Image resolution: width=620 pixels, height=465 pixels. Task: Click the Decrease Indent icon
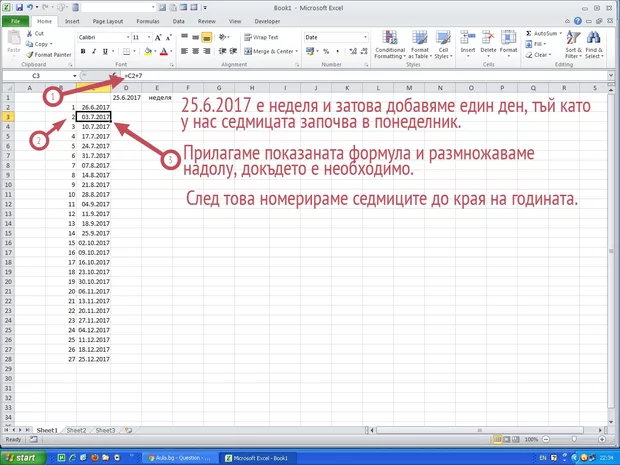tap(223, 51)
